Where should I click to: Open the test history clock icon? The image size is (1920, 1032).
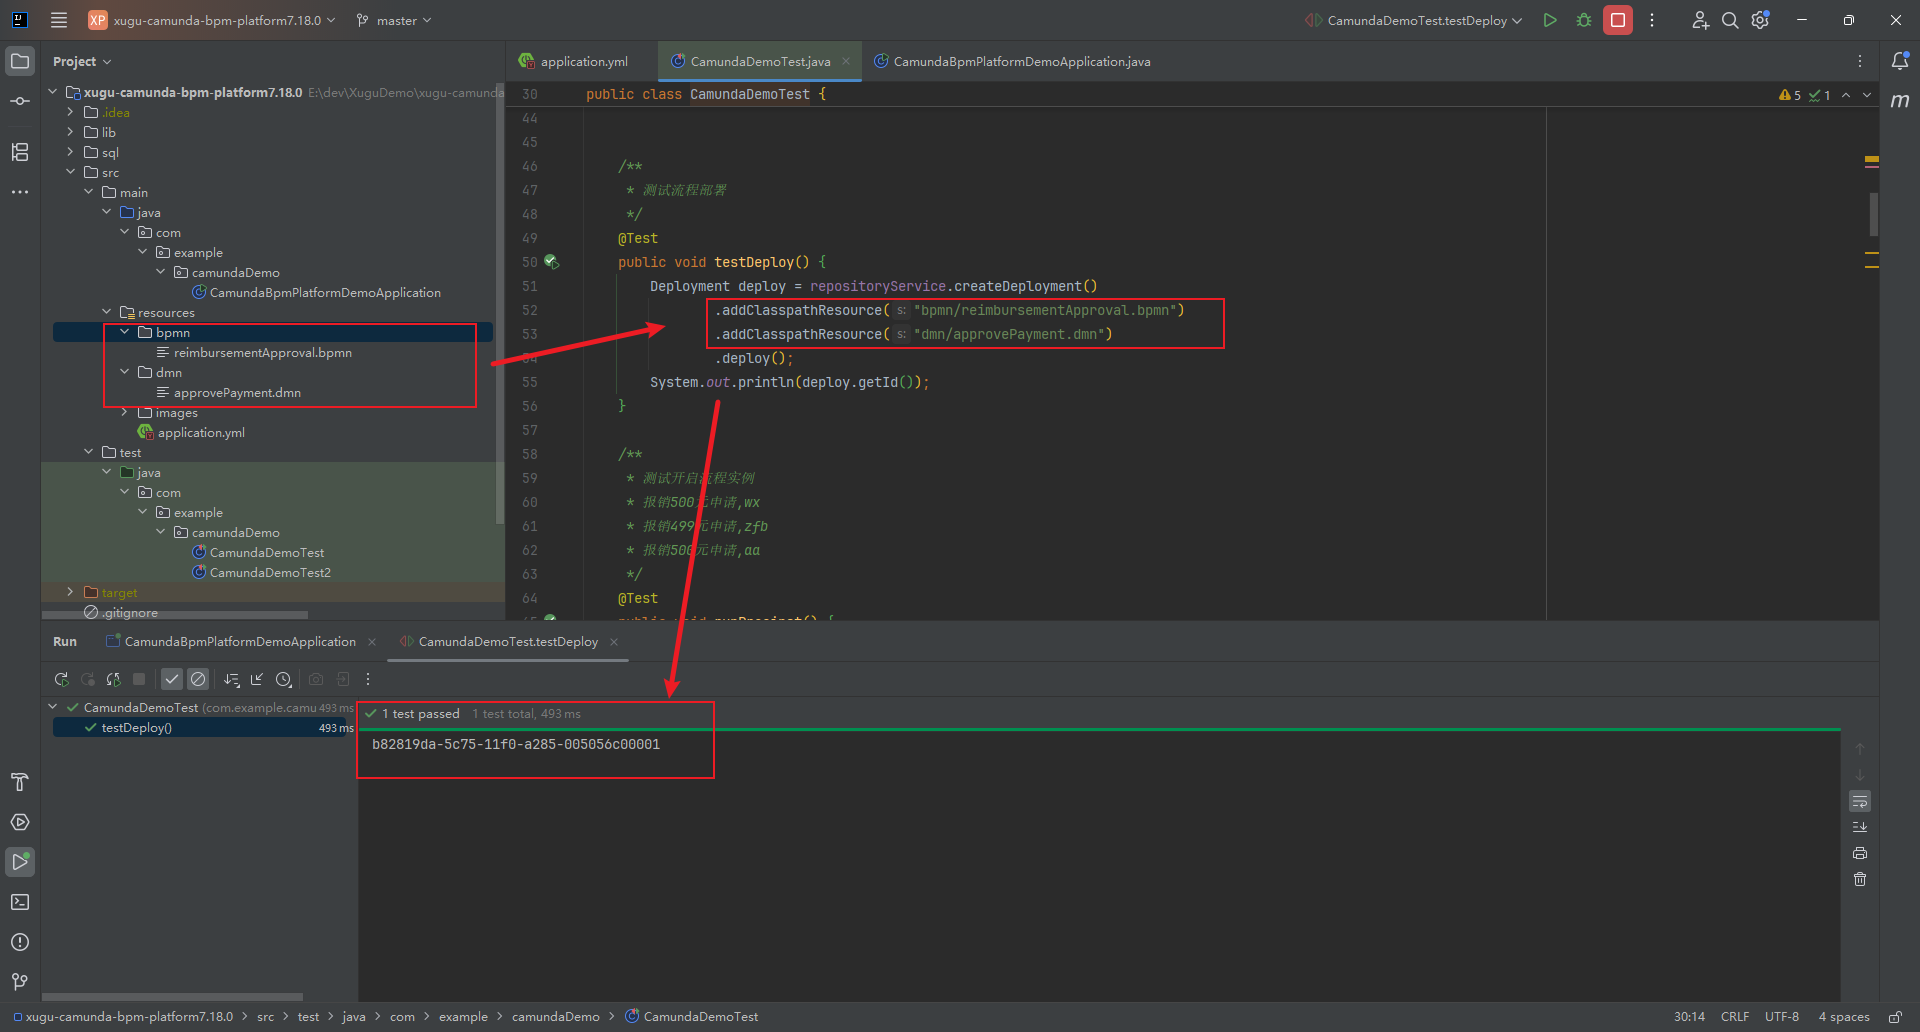(x=284, y=680)
